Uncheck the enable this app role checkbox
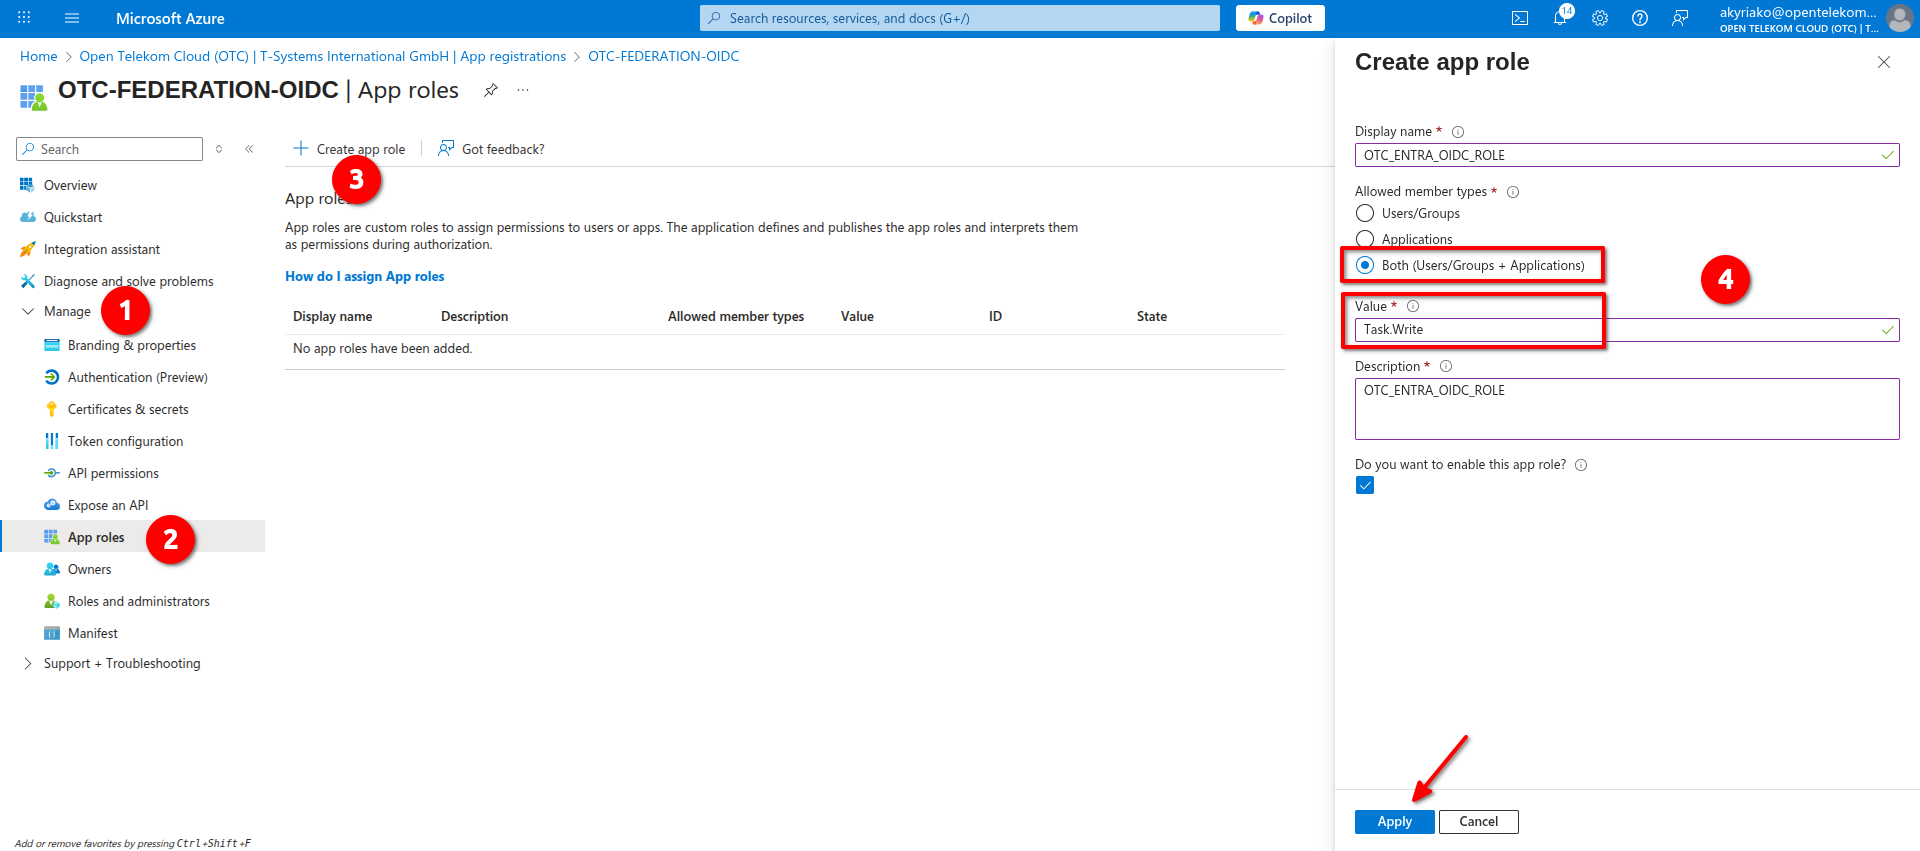 tap(1365, 485)
